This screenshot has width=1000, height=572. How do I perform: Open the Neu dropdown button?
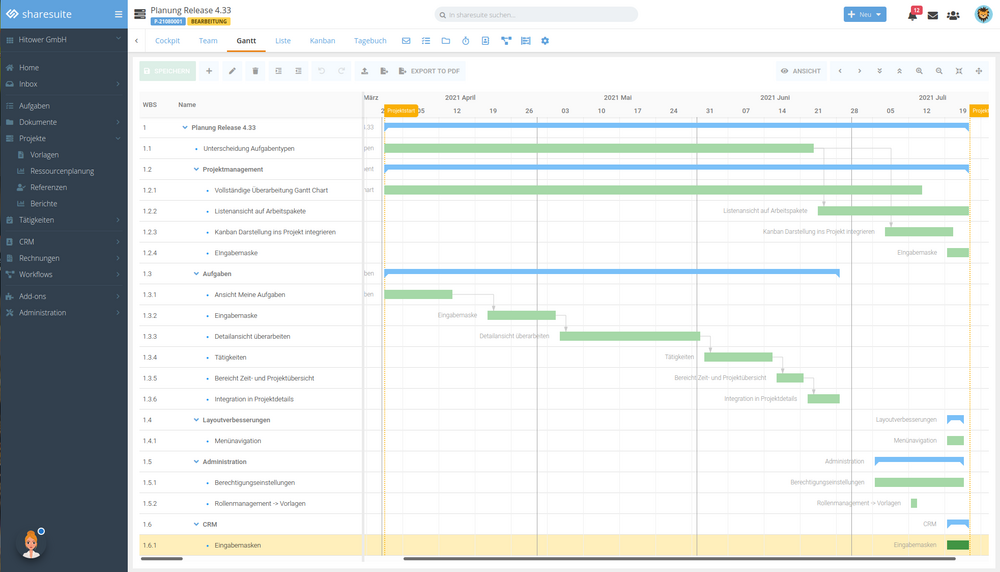[x=865, y=14]
